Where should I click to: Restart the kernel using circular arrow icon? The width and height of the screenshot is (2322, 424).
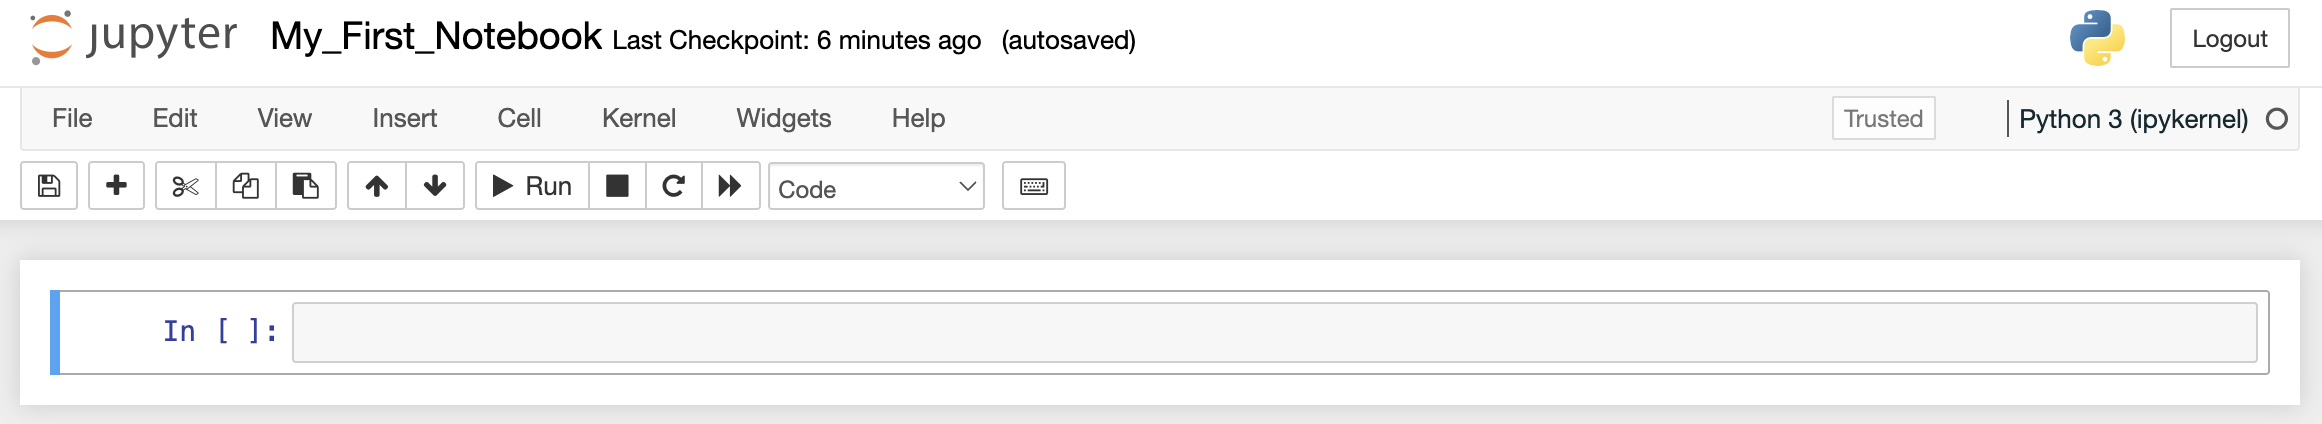click(674, 186)
